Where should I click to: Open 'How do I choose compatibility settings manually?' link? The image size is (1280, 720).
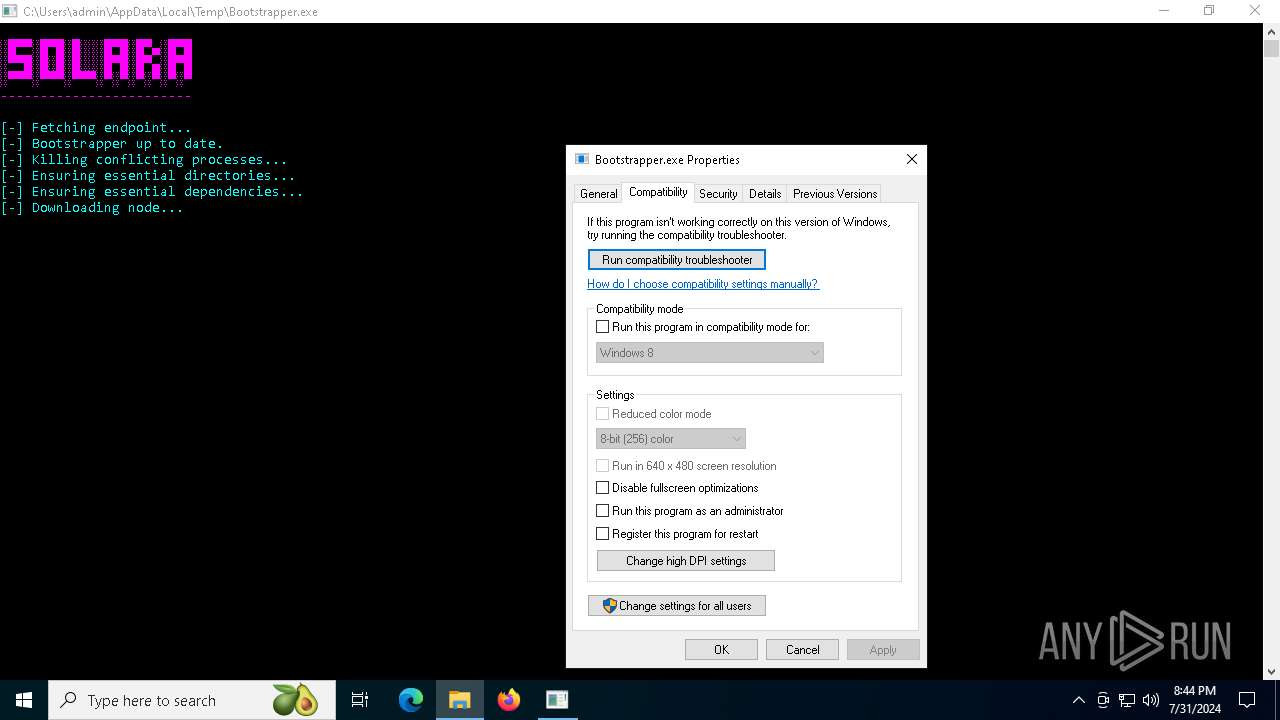point(703,284)
